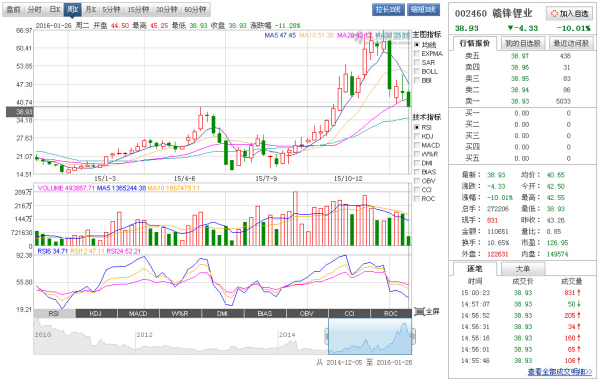Open the 大单 tab
The width and height of the screenshot is (600, 382).
pos(523,269)
